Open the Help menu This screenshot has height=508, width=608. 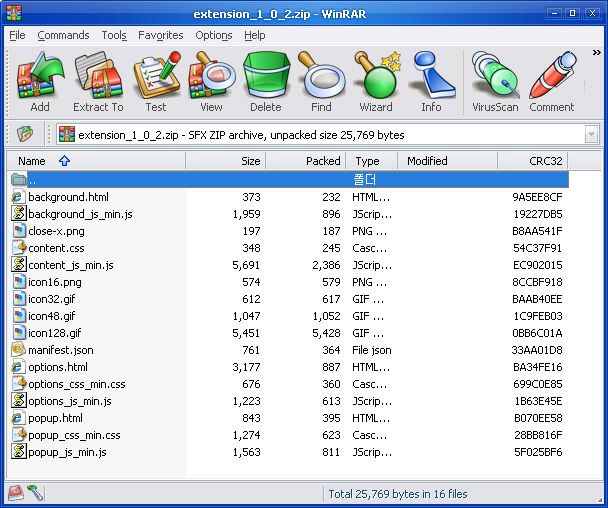(x=255, y=35)
